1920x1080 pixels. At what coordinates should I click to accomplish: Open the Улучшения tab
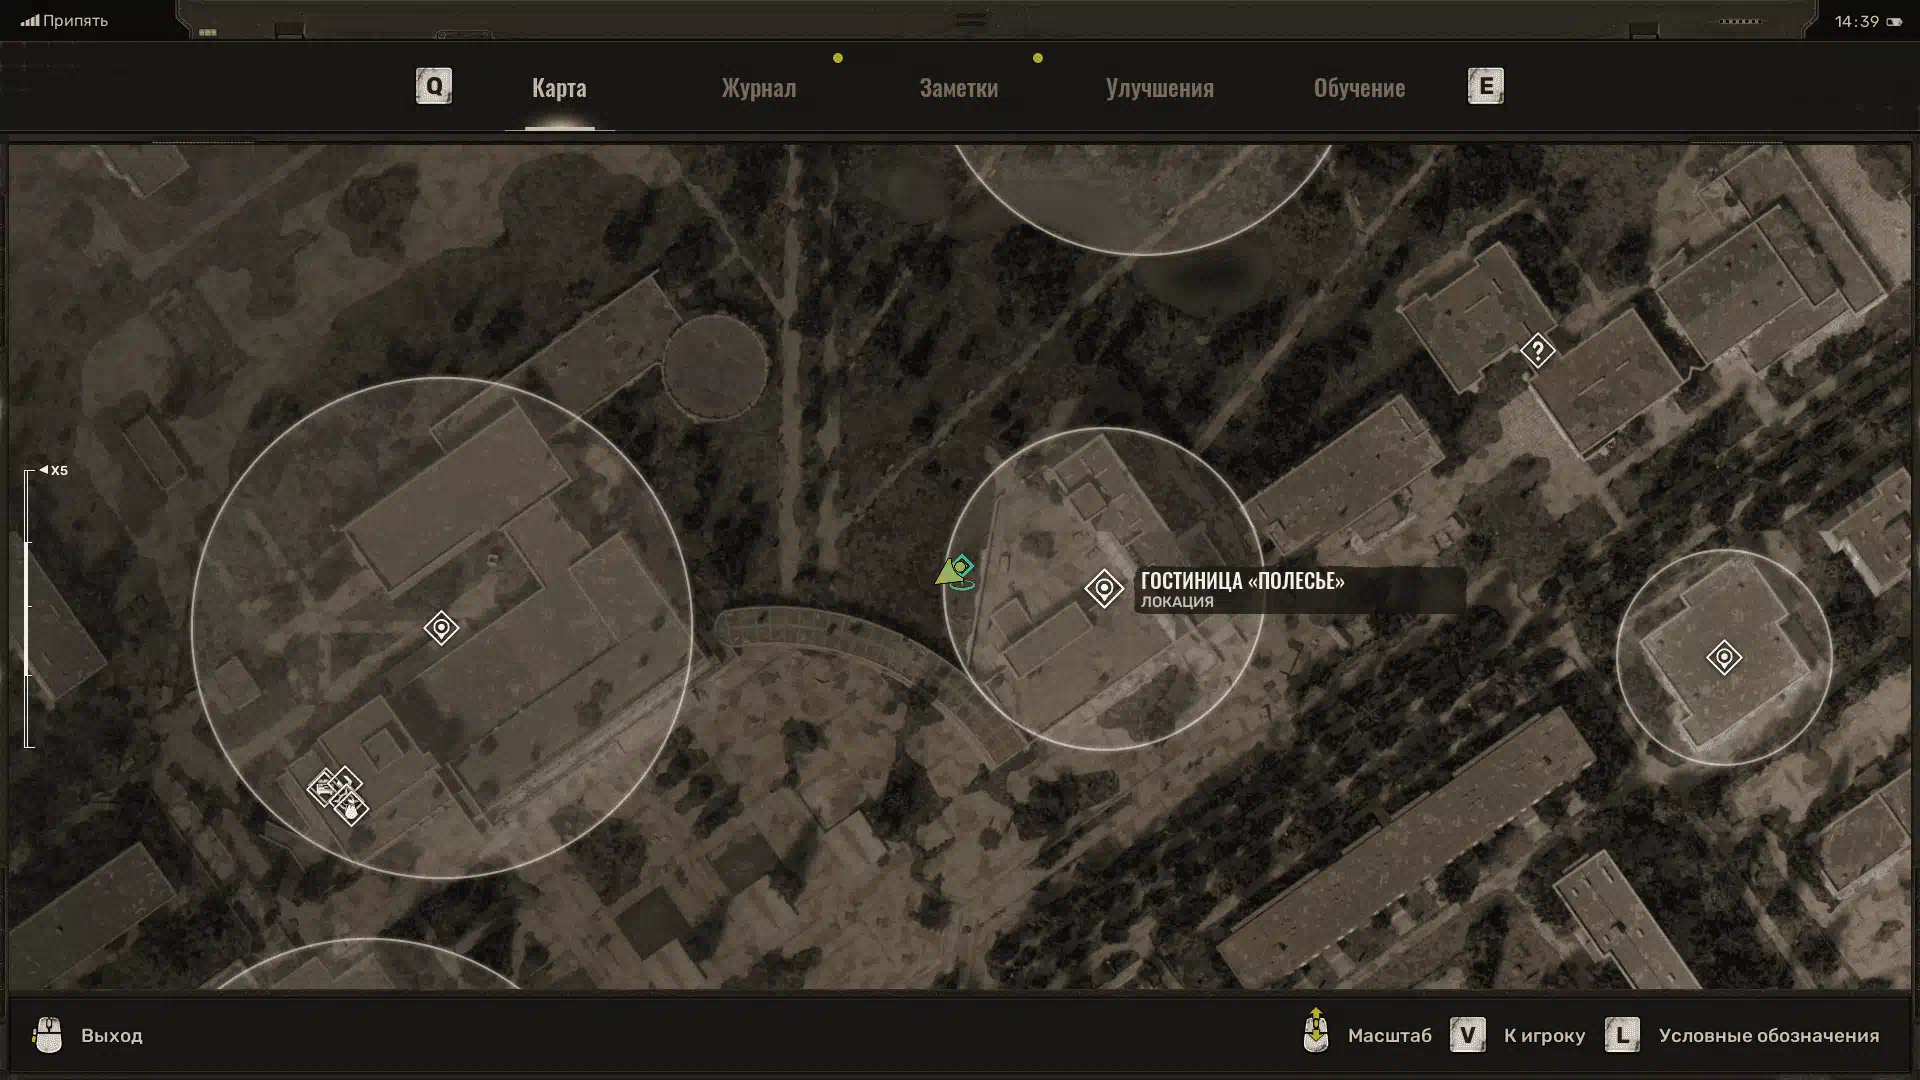[x=1159, y=88]
